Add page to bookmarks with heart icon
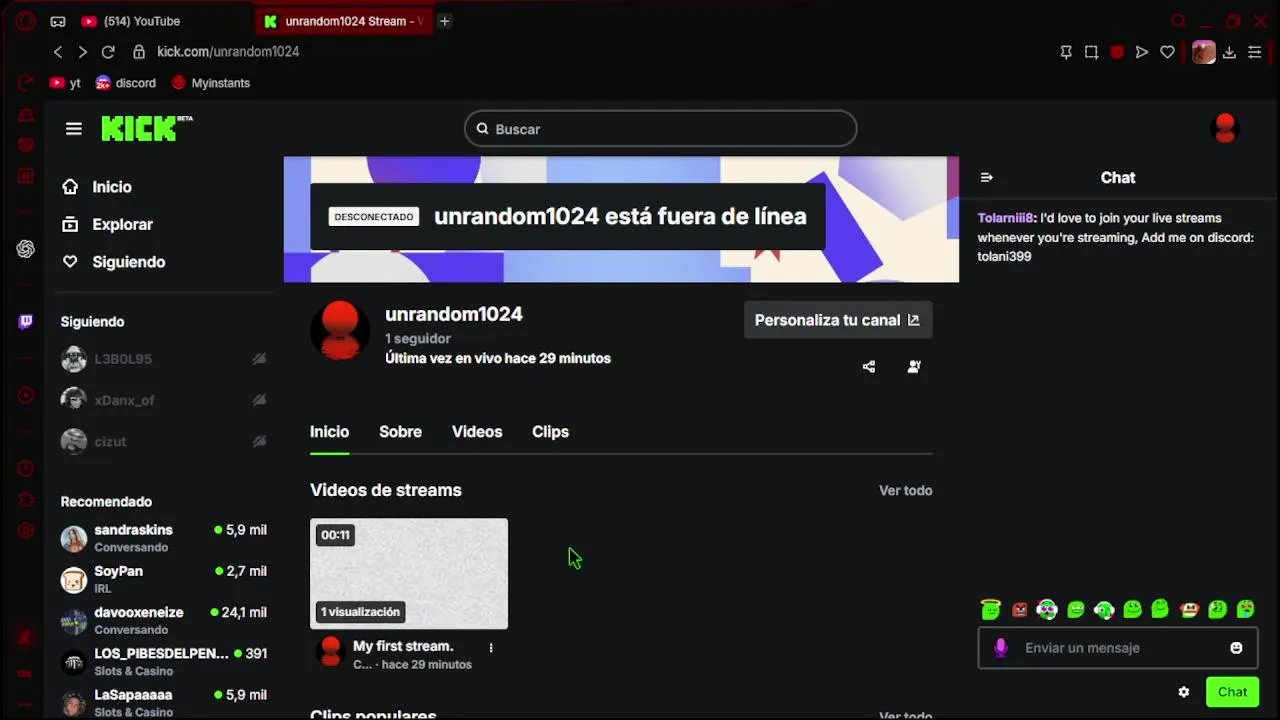 pos(1167,52)
